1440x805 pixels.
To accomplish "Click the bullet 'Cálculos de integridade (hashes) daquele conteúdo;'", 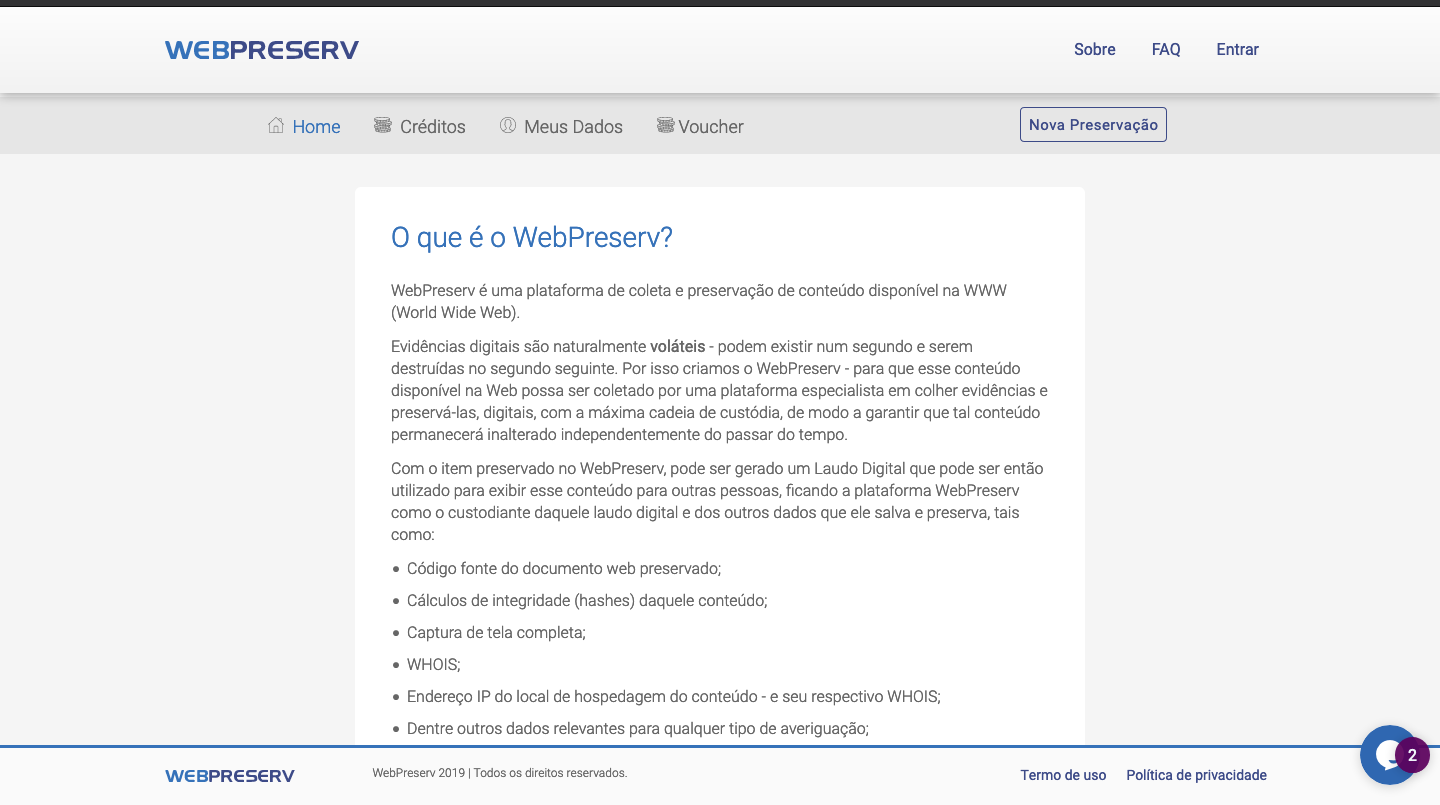I will (x=587, y=601).
